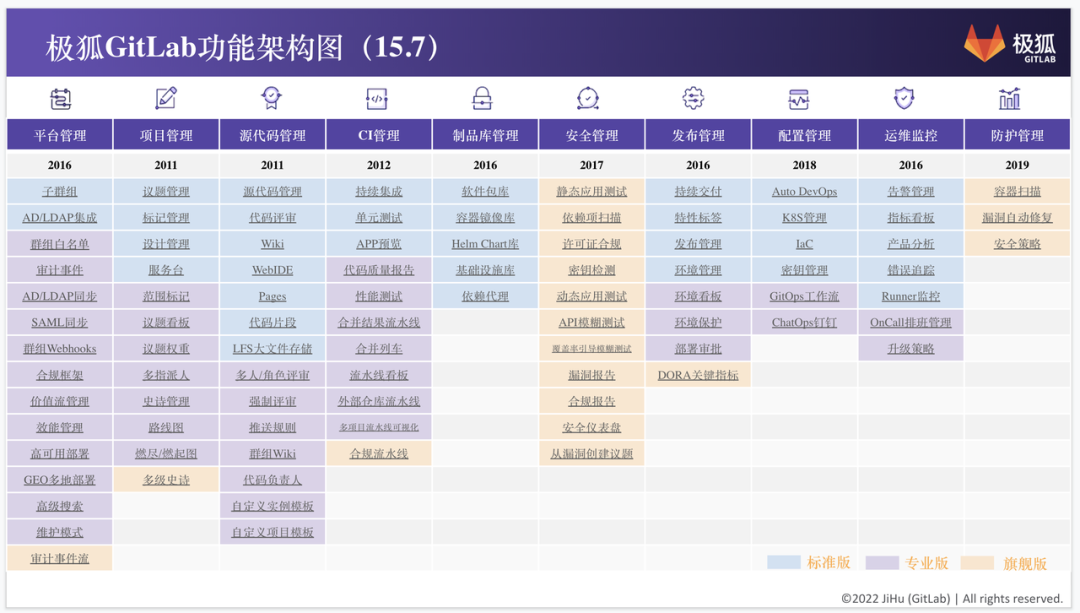Screen dimensions: 1080x613
Task: Open the 审计事件流 link
Action: click(60, 558)
